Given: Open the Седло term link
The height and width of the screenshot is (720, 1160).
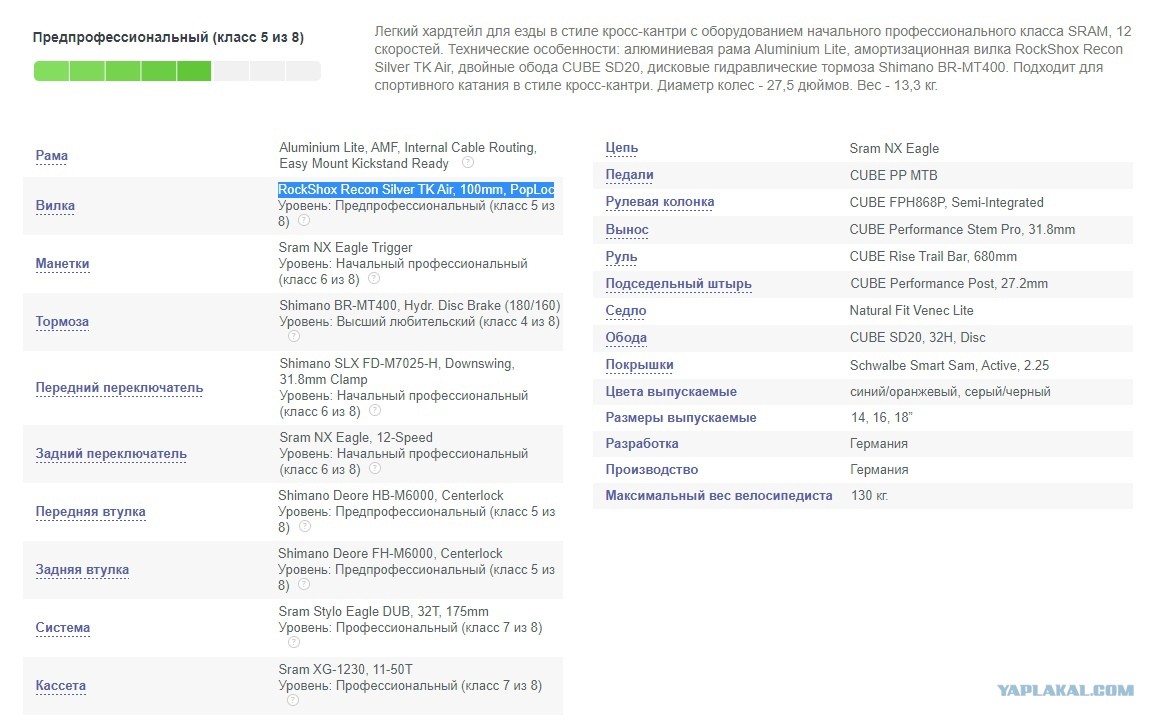Looking at the screenshot, I should [x=626, y=311].
